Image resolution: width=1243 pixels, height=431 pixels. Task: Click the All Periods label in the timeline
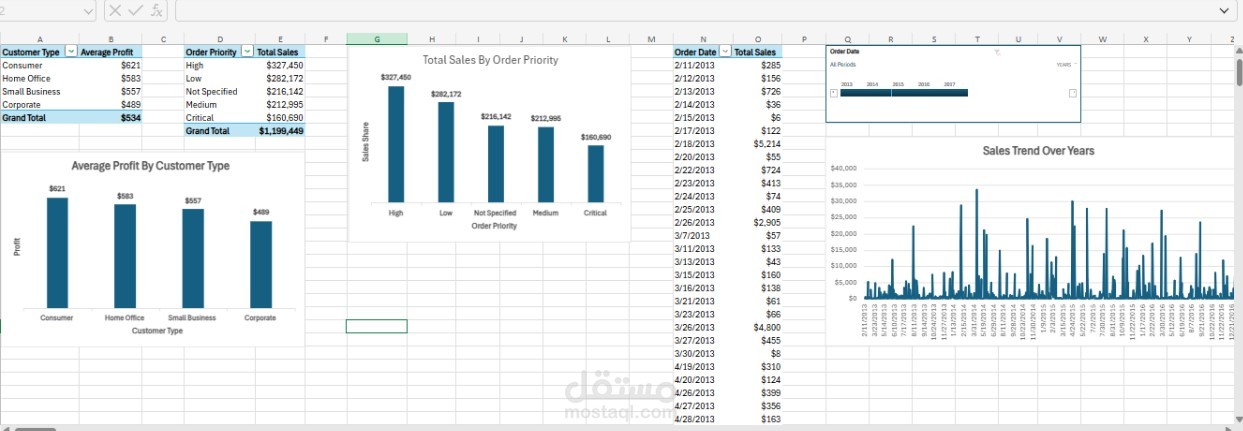coord(843,64)
